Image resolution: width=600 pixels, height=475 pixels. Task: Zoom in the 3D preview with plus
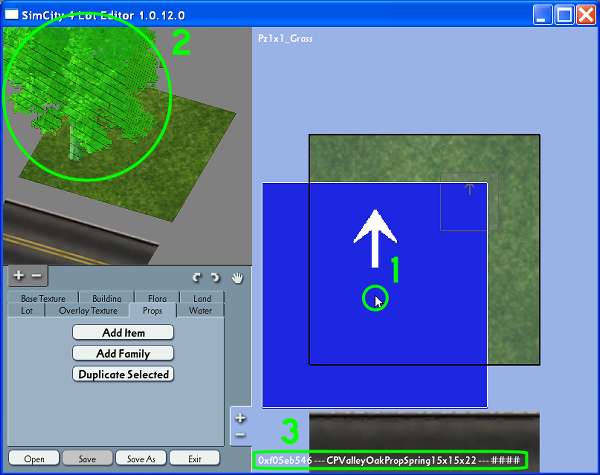[x=18, y=275]
